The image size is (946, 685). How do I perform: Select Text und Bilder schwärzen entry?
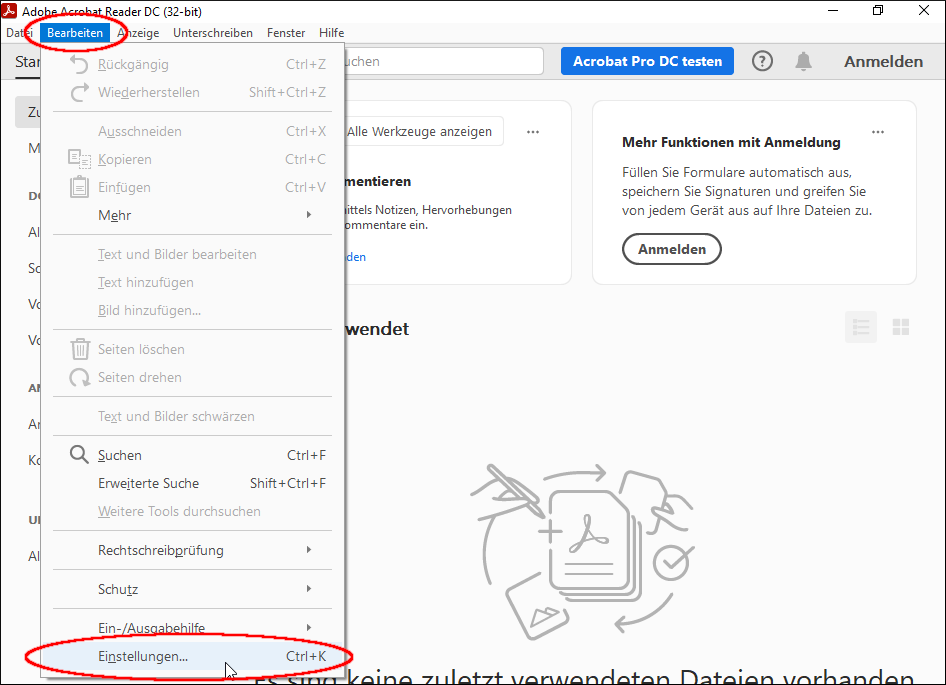(193, 416)
